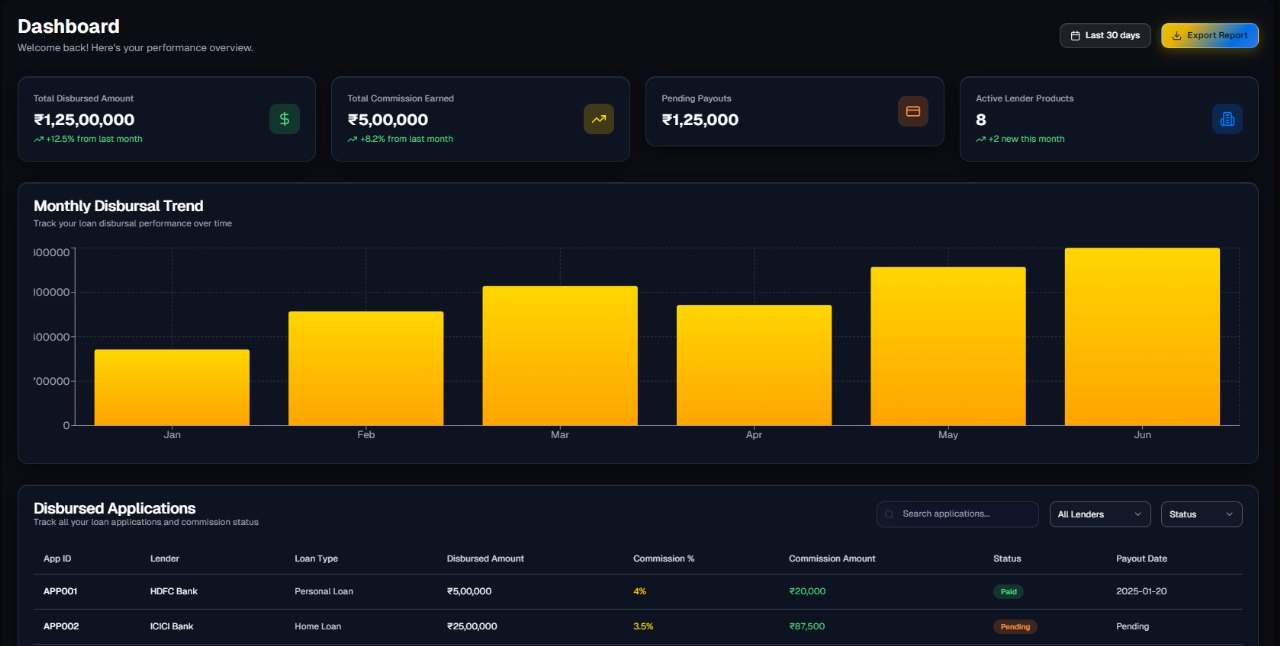Open the Last 30 days date range

tap(1105, 36)
